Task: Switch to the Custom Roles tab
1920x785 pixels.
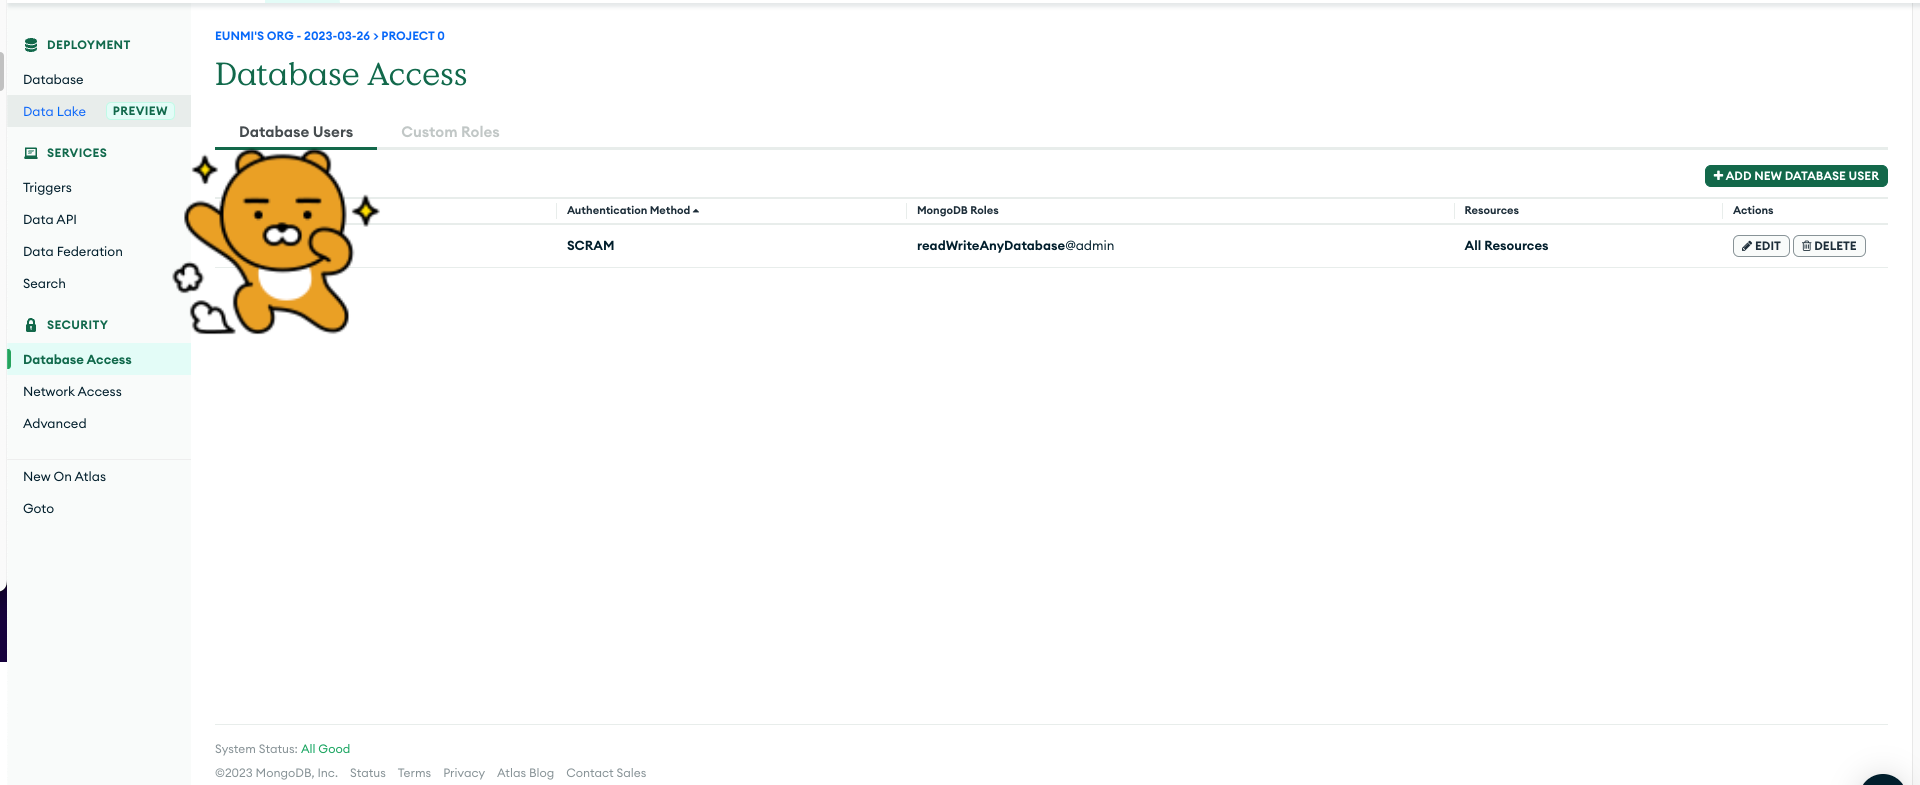Action: [450, 132]
